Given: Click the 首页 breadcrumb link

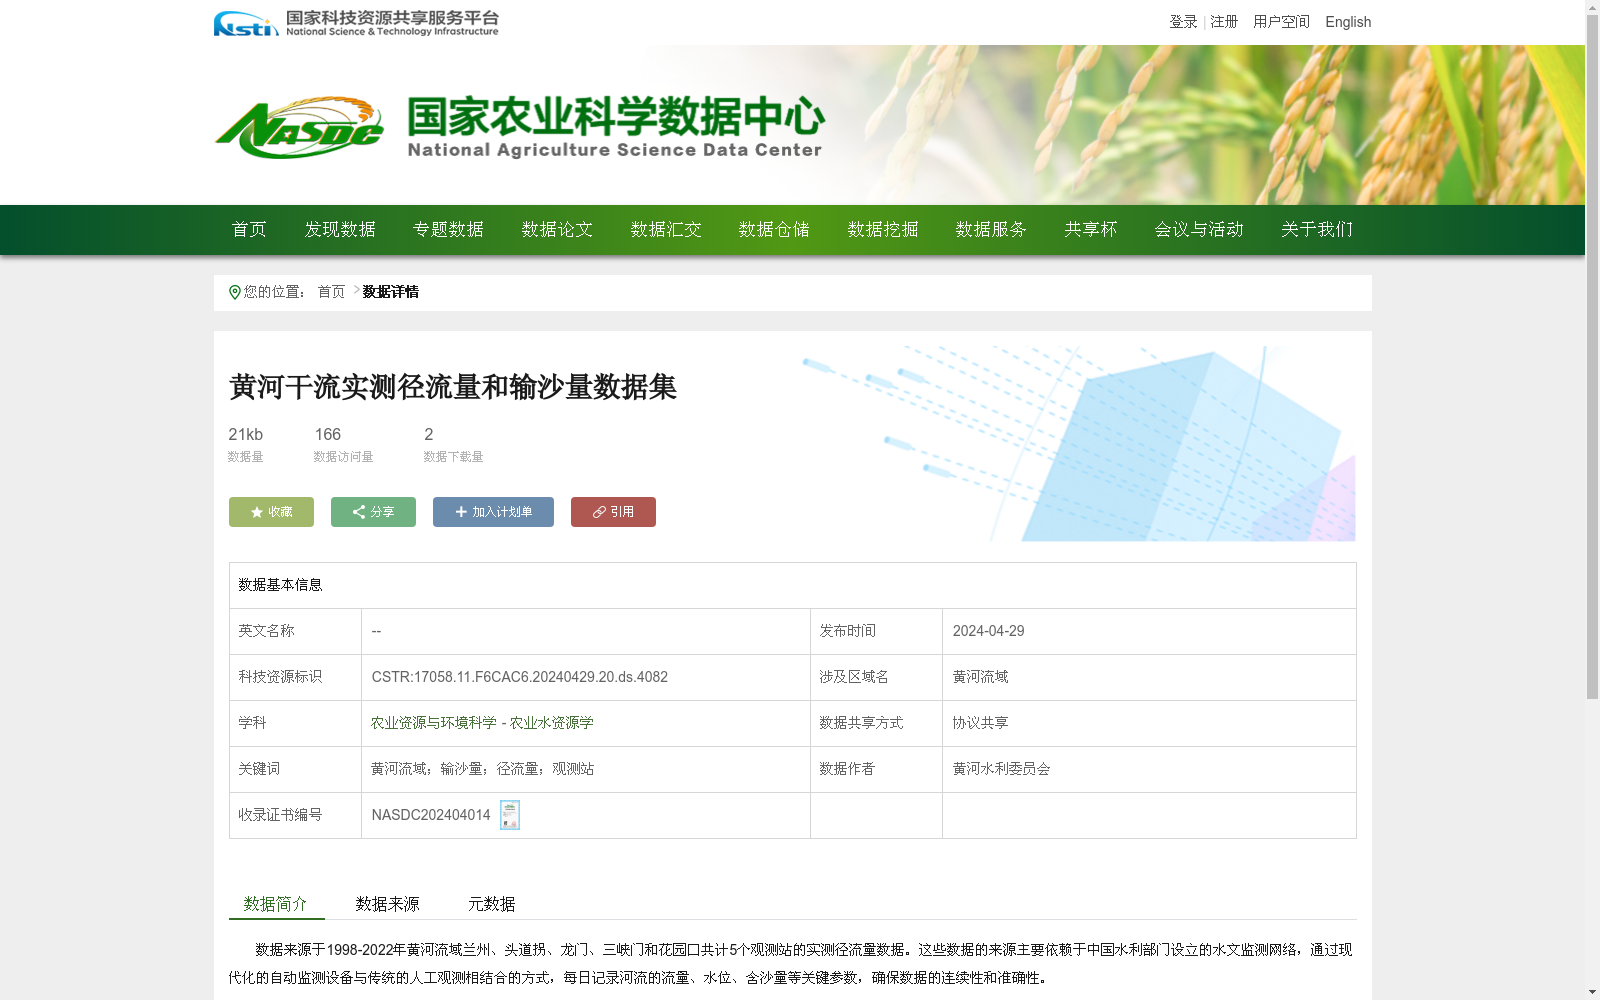Looking at the screenshot, I should [x=331, y=292].
